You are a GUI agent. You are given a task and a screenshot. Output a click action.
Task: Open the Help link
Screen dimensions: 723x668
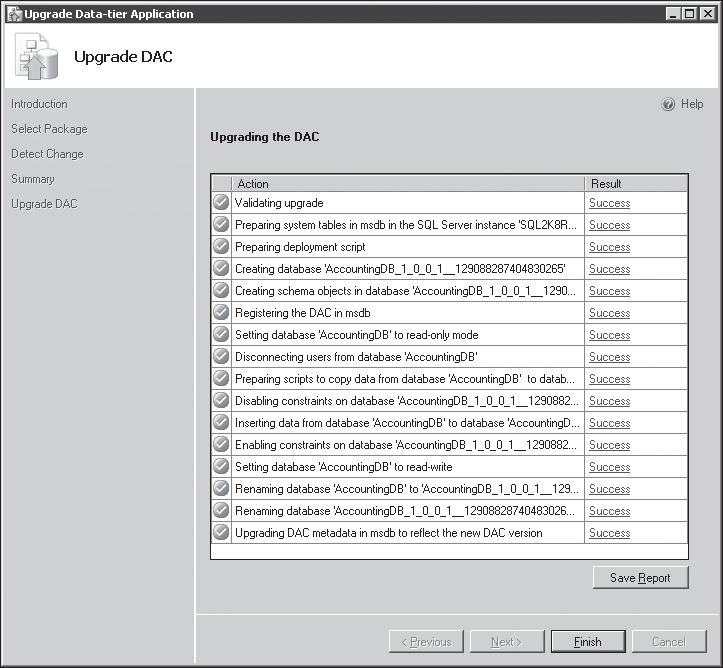pos(692,104)
